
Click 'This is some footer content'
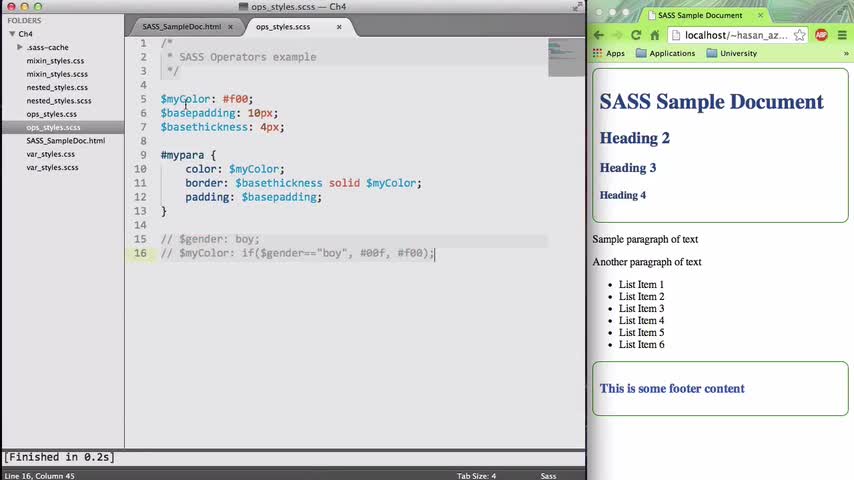[672, 388]
